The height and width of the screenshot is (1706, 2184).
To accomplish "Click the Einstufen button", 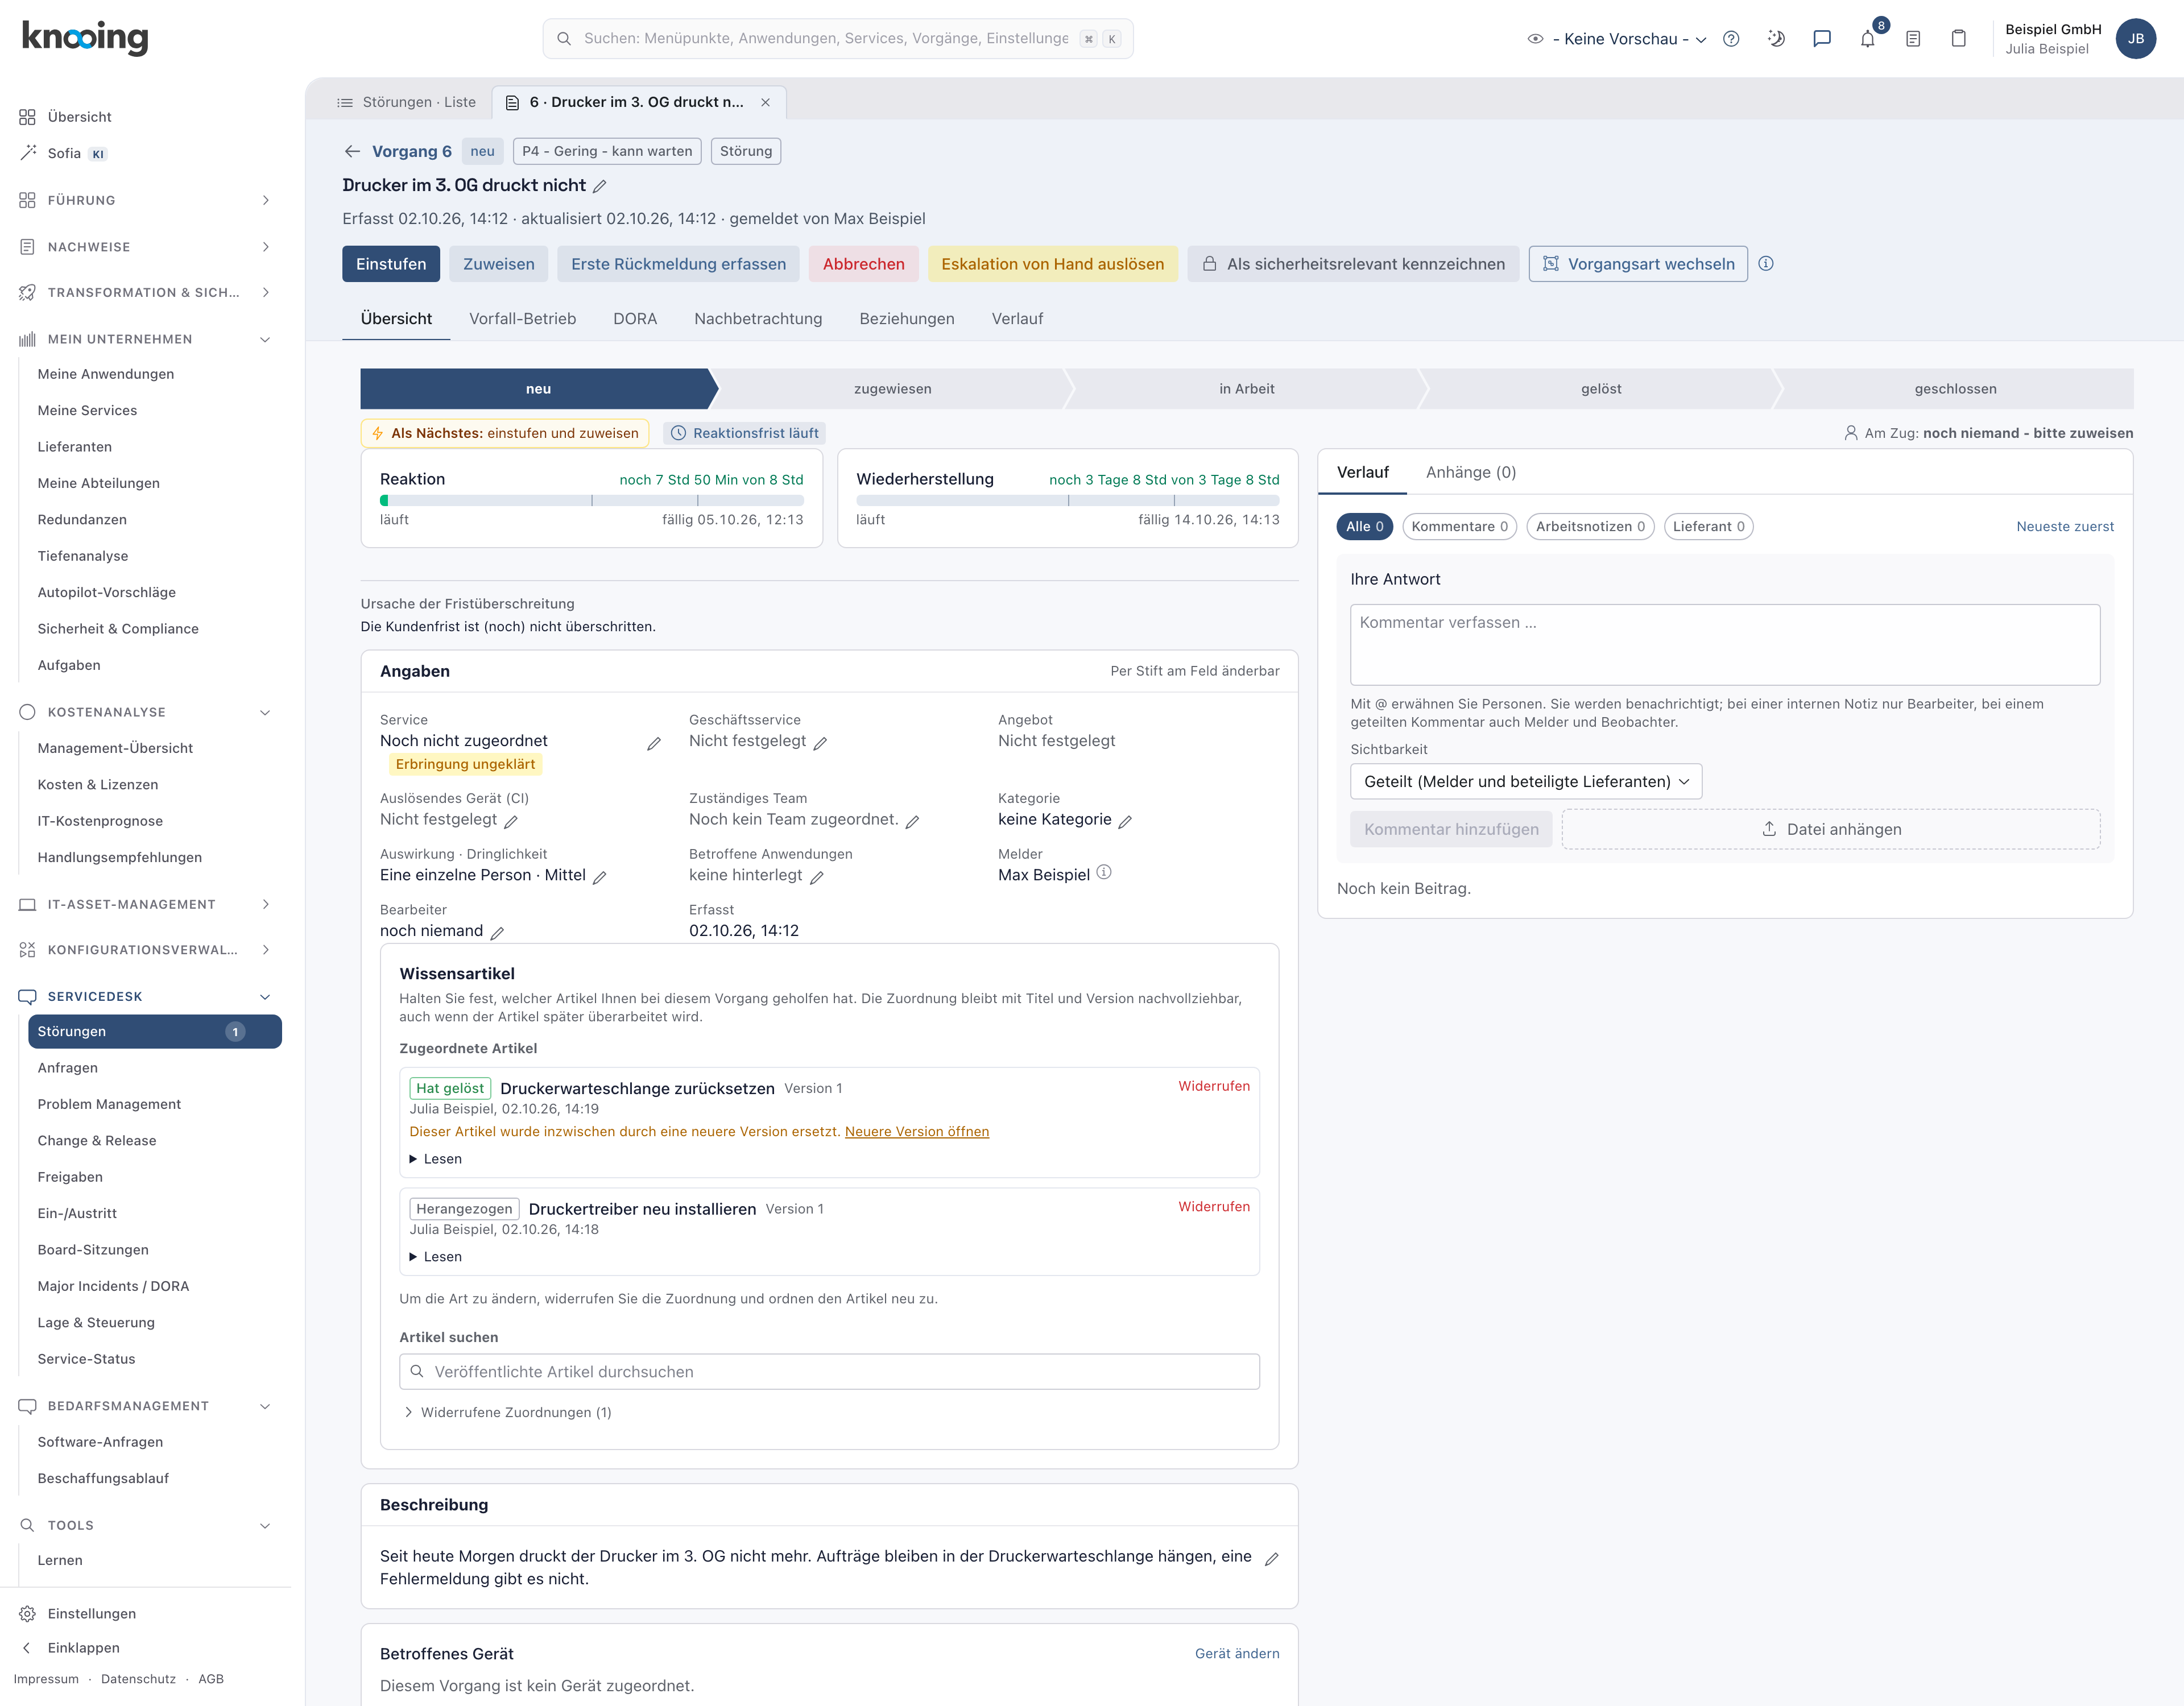I will click(391, 264).
